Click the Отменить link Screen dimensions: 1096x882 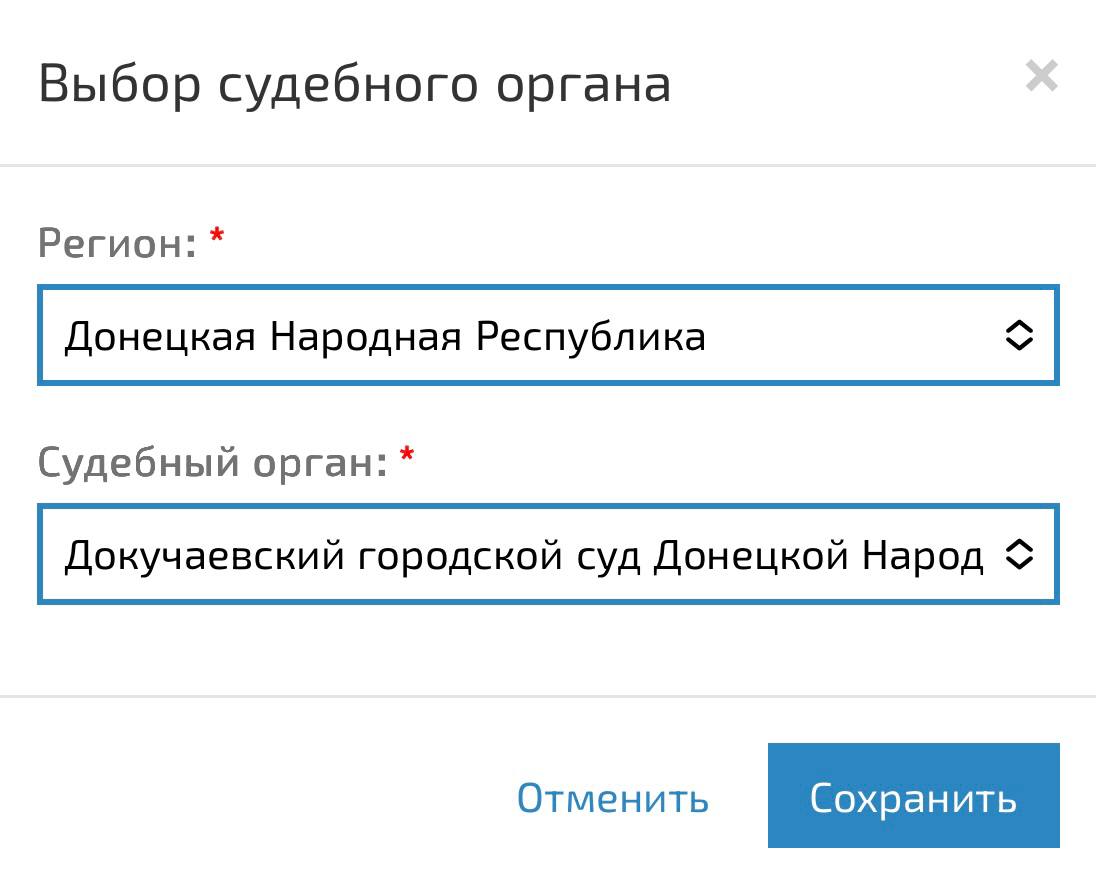[x=612, y=797]
